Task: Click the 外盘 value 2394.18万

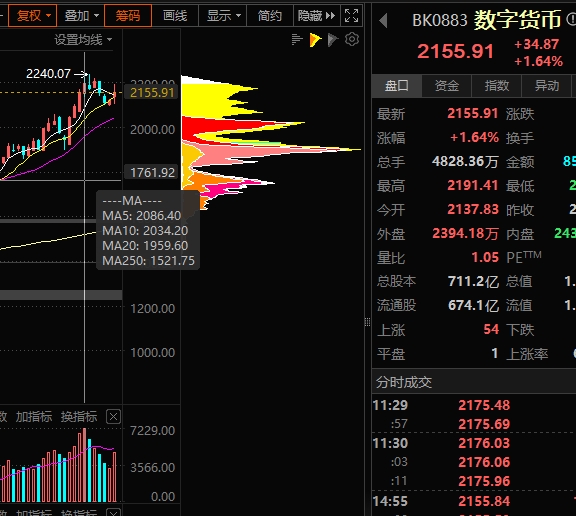Action: 465,234
